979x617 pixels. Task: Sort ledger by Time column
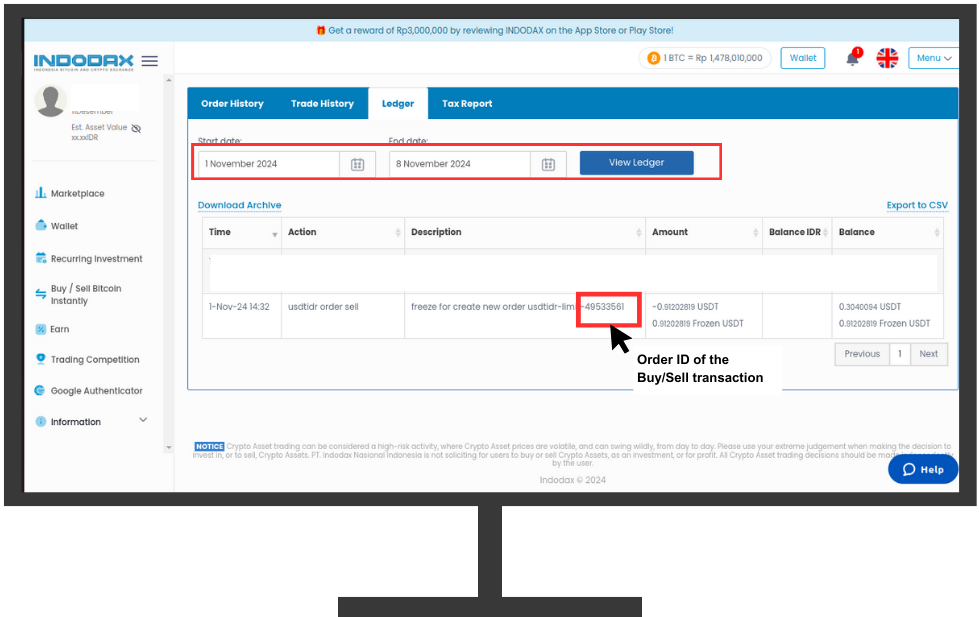tap(242, 232)
